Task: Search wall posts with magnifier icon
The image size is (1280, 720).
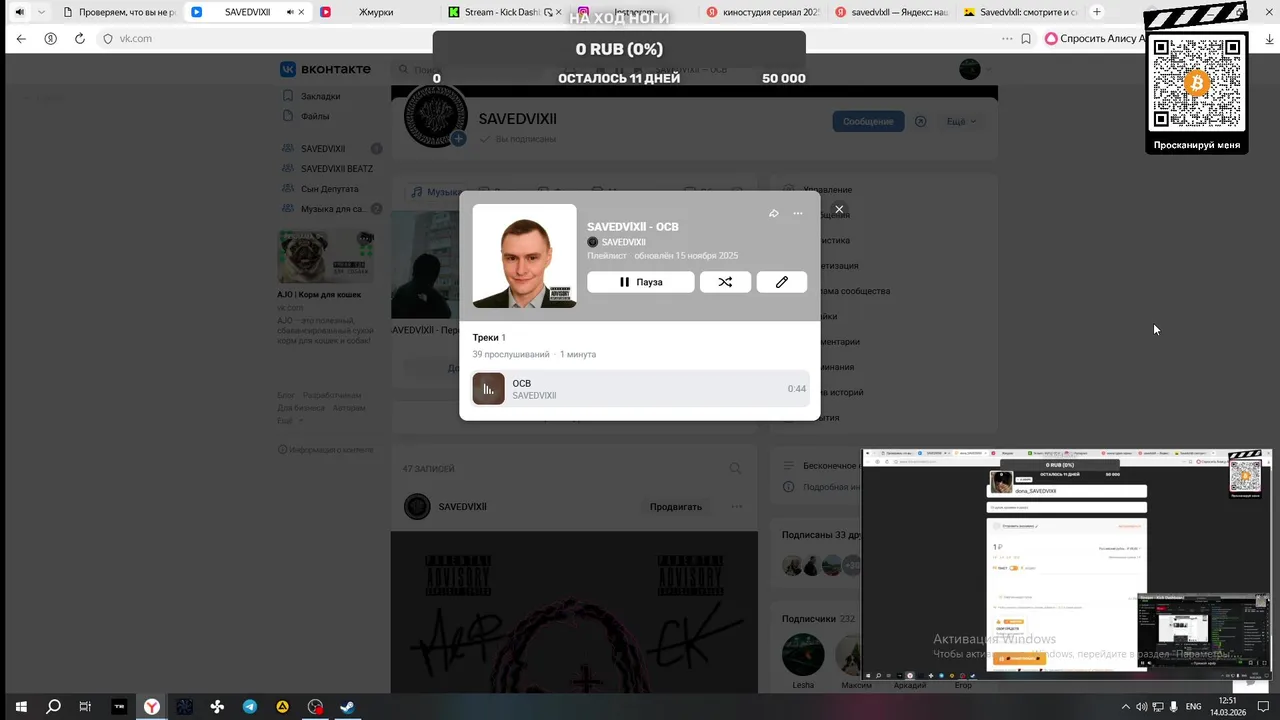Action: click(x=735, y=468)
